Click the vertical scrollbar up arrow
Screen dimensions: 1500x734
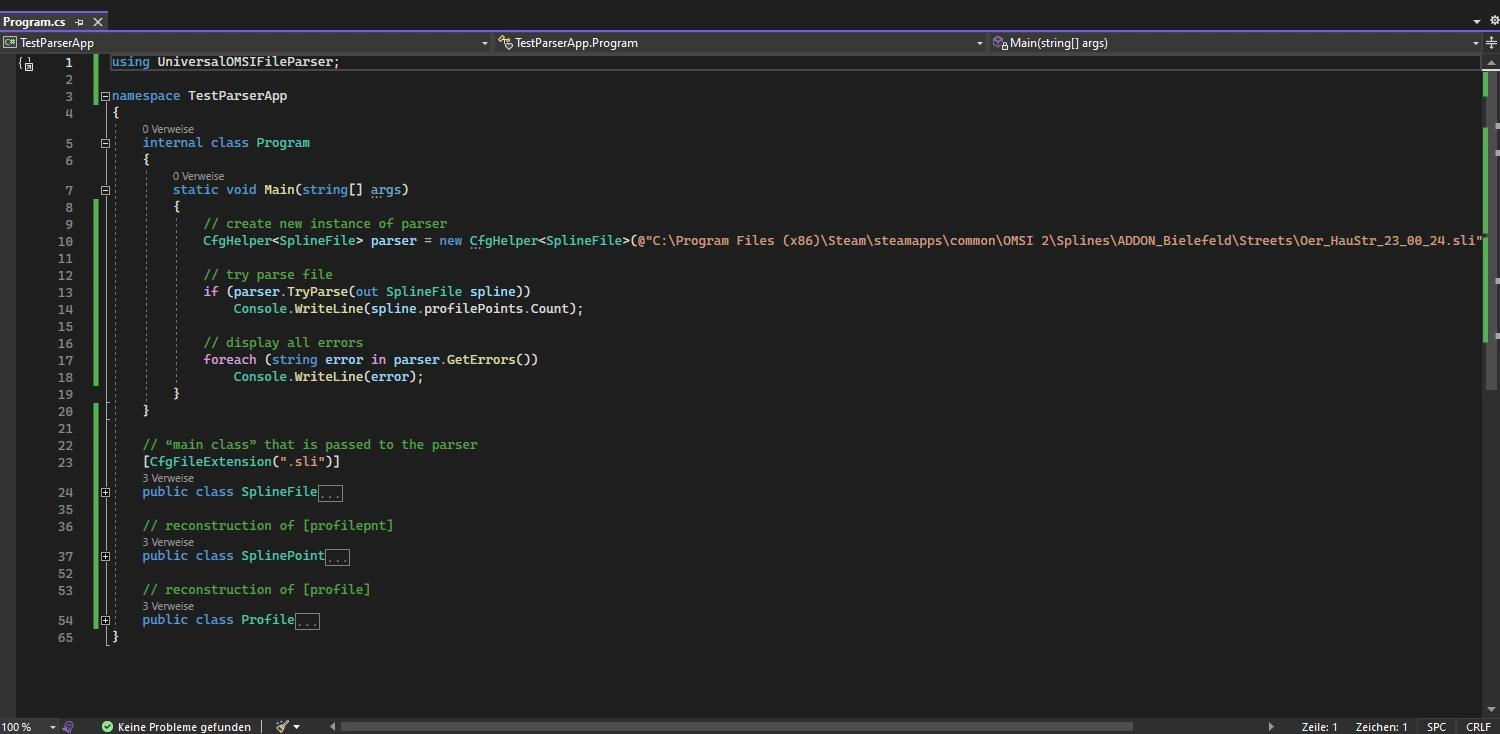click(x=1491, y=61)
